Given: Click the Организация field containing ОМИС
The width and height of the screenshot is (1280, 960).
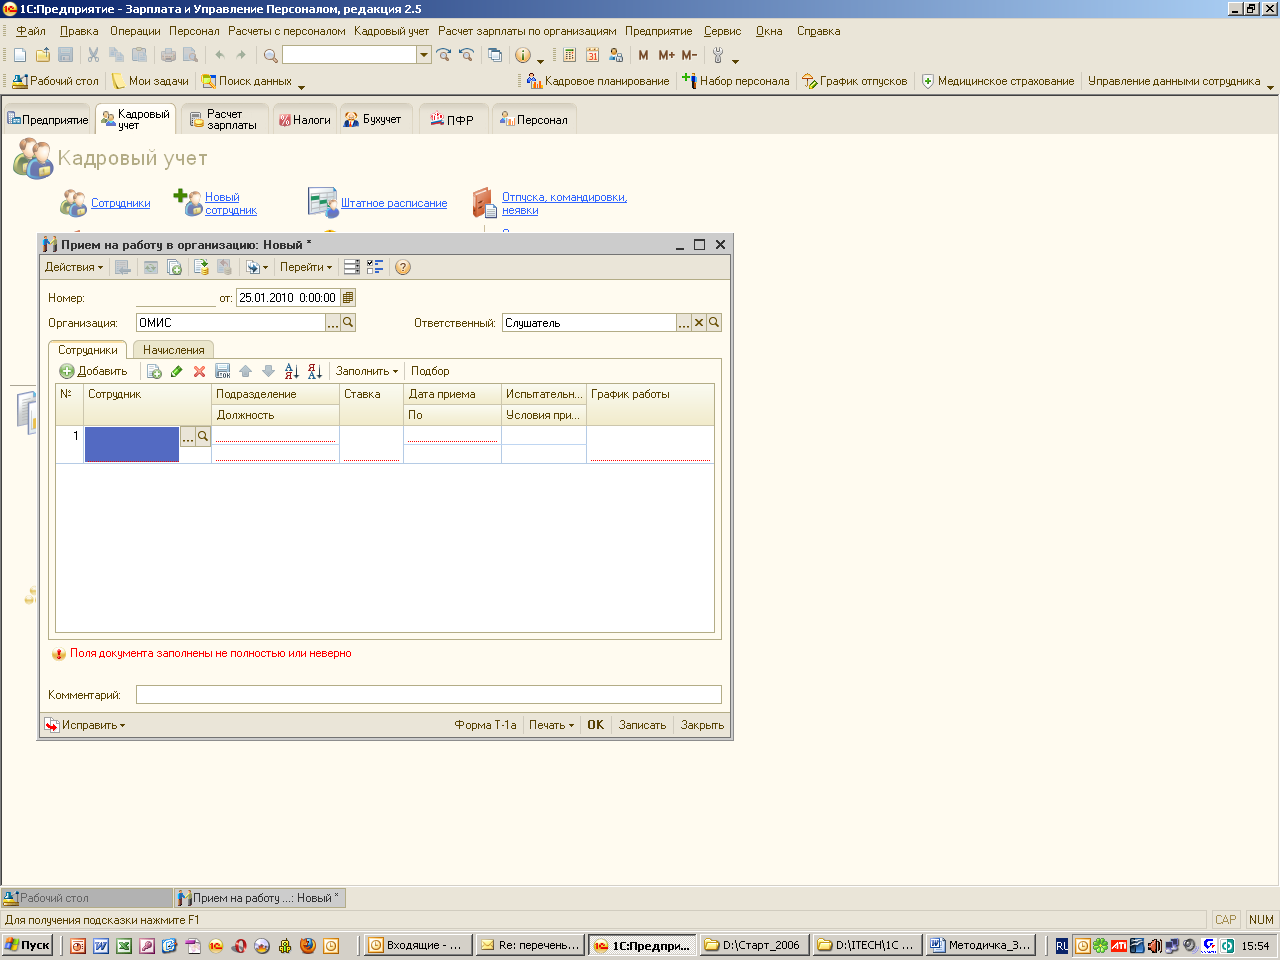Looking at the screenshot, I should point(231,322).
